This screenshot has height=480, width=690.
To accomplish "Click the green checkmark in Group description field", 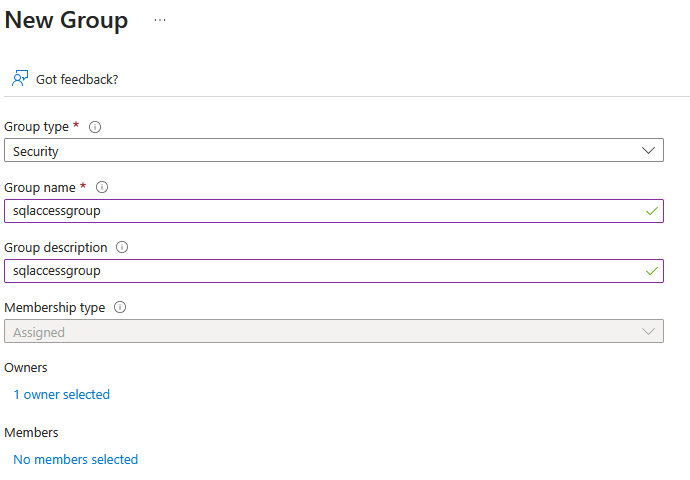I will click(651, 271).
